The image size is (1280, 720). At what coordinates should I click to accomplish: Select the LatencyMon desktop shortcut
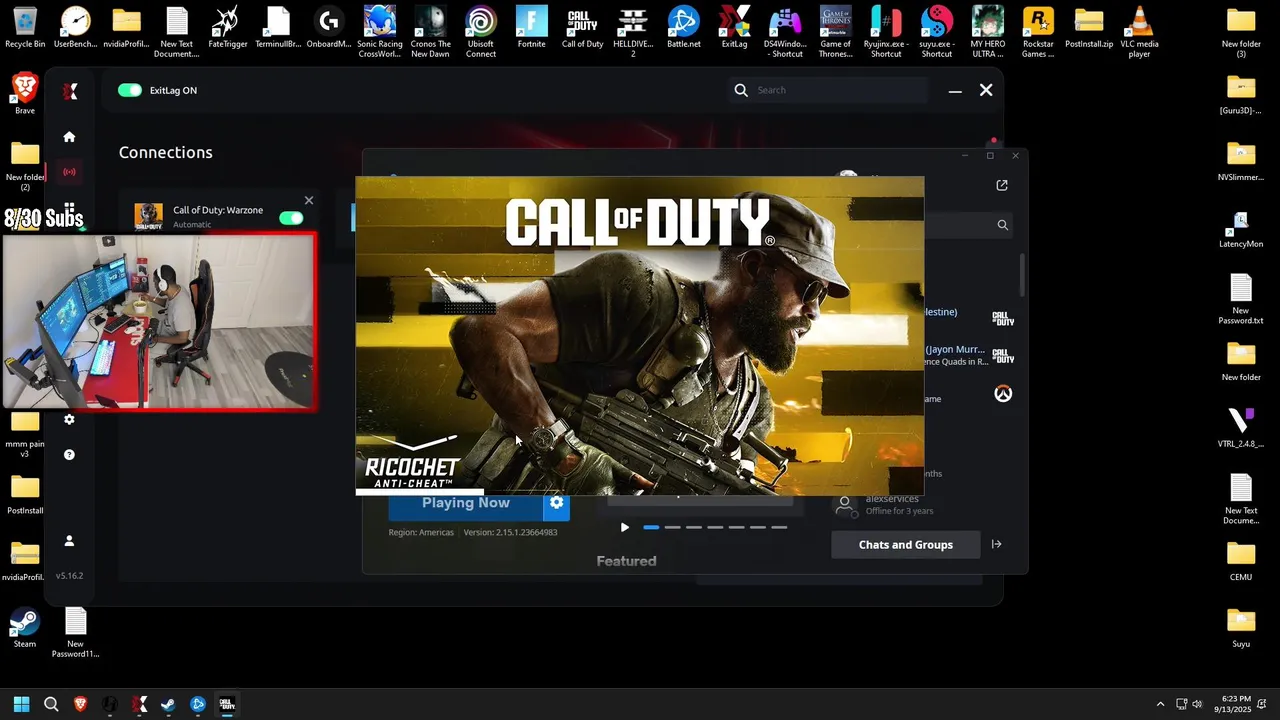click(x=1241, y=230)
